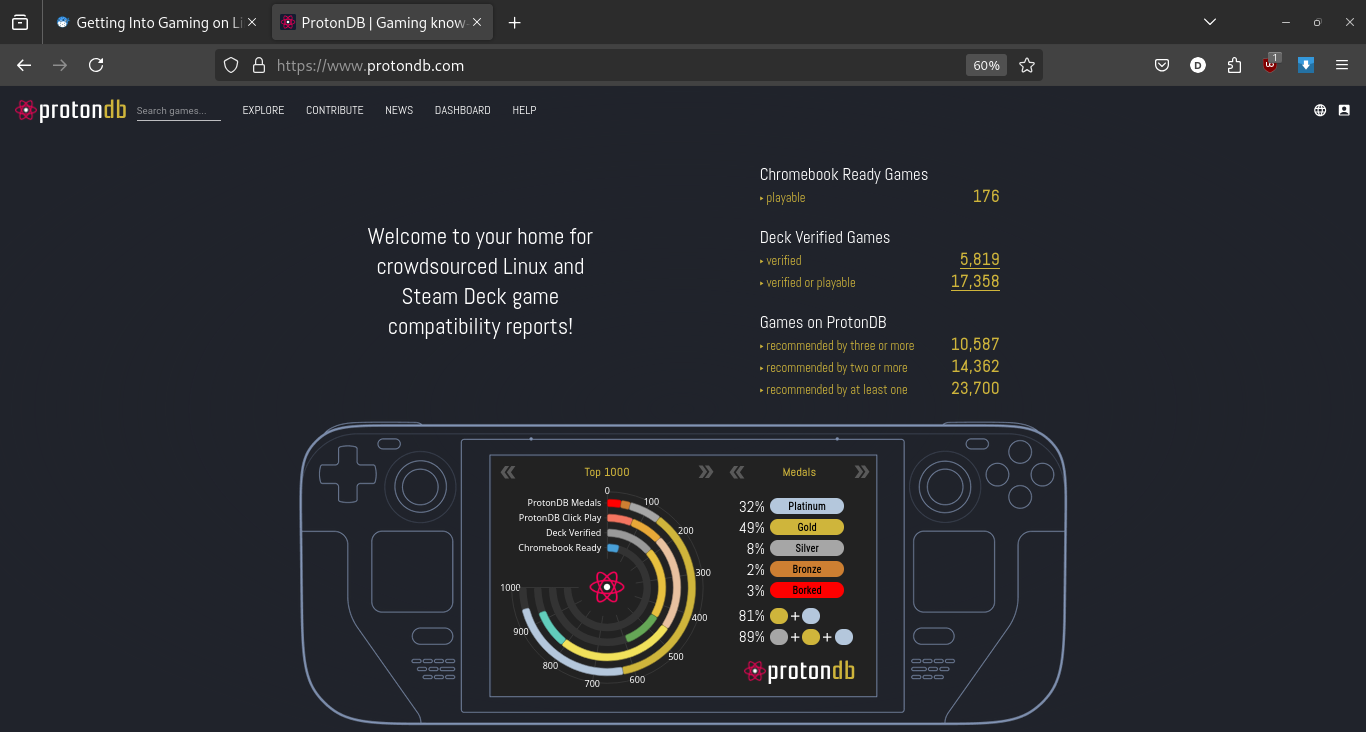Click the tracking protection shield icon
The image size is (1366, 732).
pyautogui.click(x=231, y=65)
